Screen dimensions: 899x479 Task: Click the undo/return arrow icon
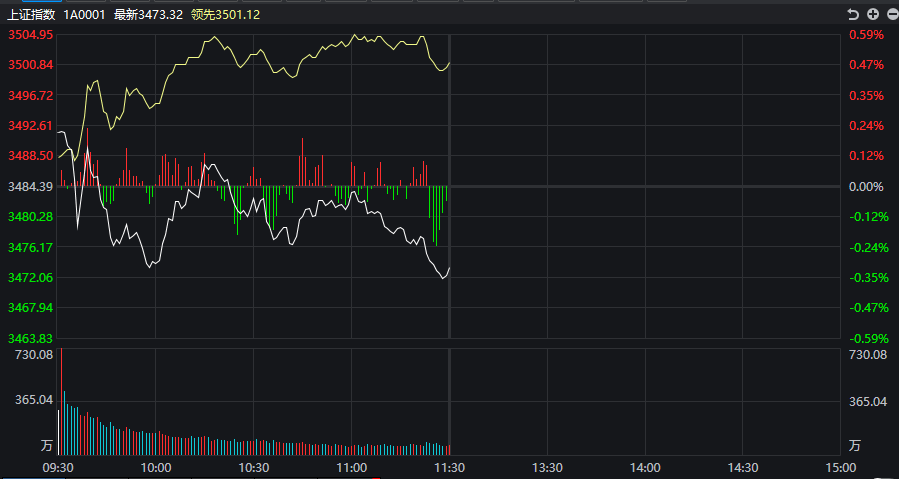[853, 14]
